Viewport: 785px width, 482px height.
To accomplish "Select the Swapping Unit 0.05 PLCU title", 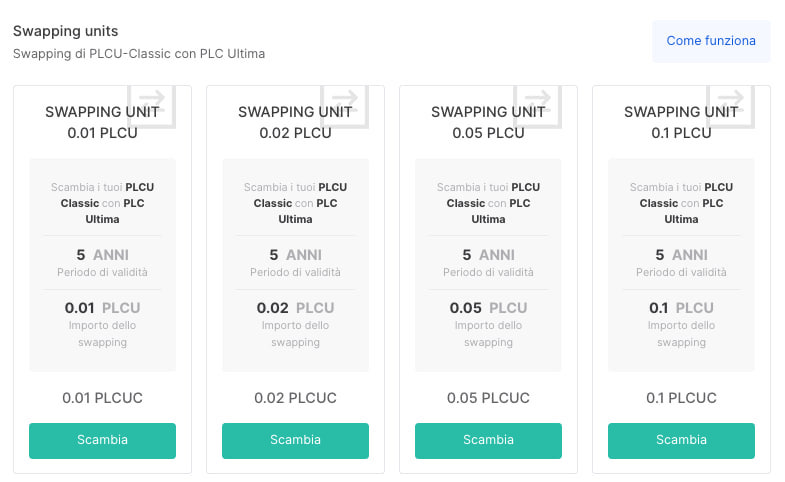I will (x=488, y=122).
